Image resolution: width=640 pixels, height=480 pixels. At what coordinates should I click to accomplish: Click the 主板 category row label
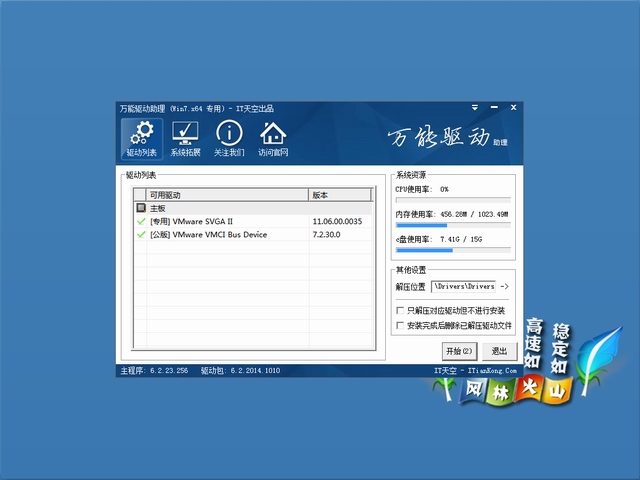158,208
